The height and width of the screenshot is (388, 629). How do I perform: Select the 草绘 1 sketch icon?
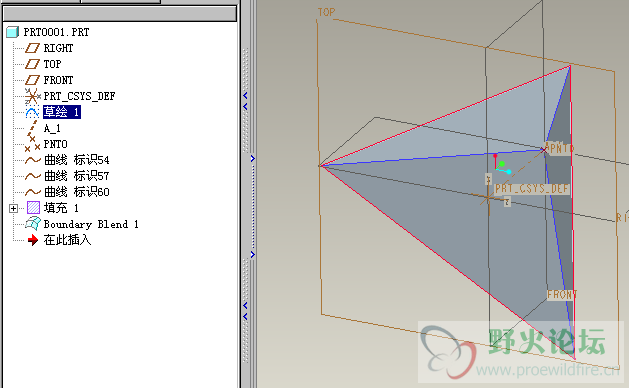click(32, 112)
